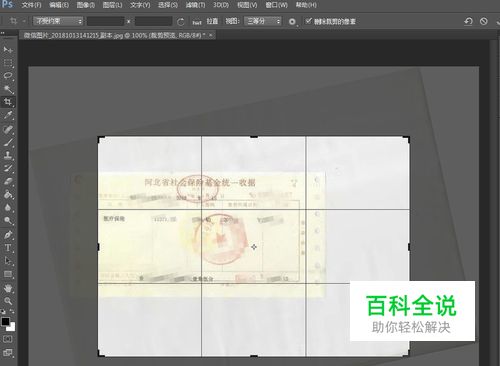Open the 图像(I) menu
Viewport: 500px width, 366px height.
point(86,5)
